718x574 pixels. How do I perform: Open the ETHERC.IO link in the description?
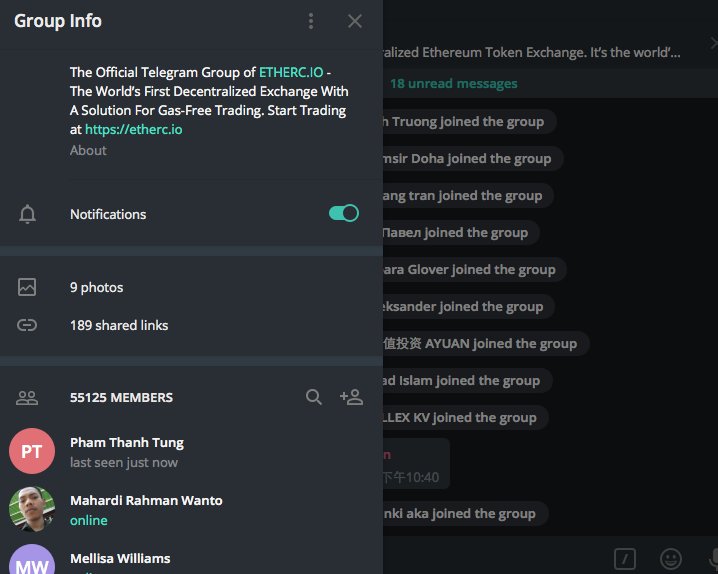(x=291, y=72)
